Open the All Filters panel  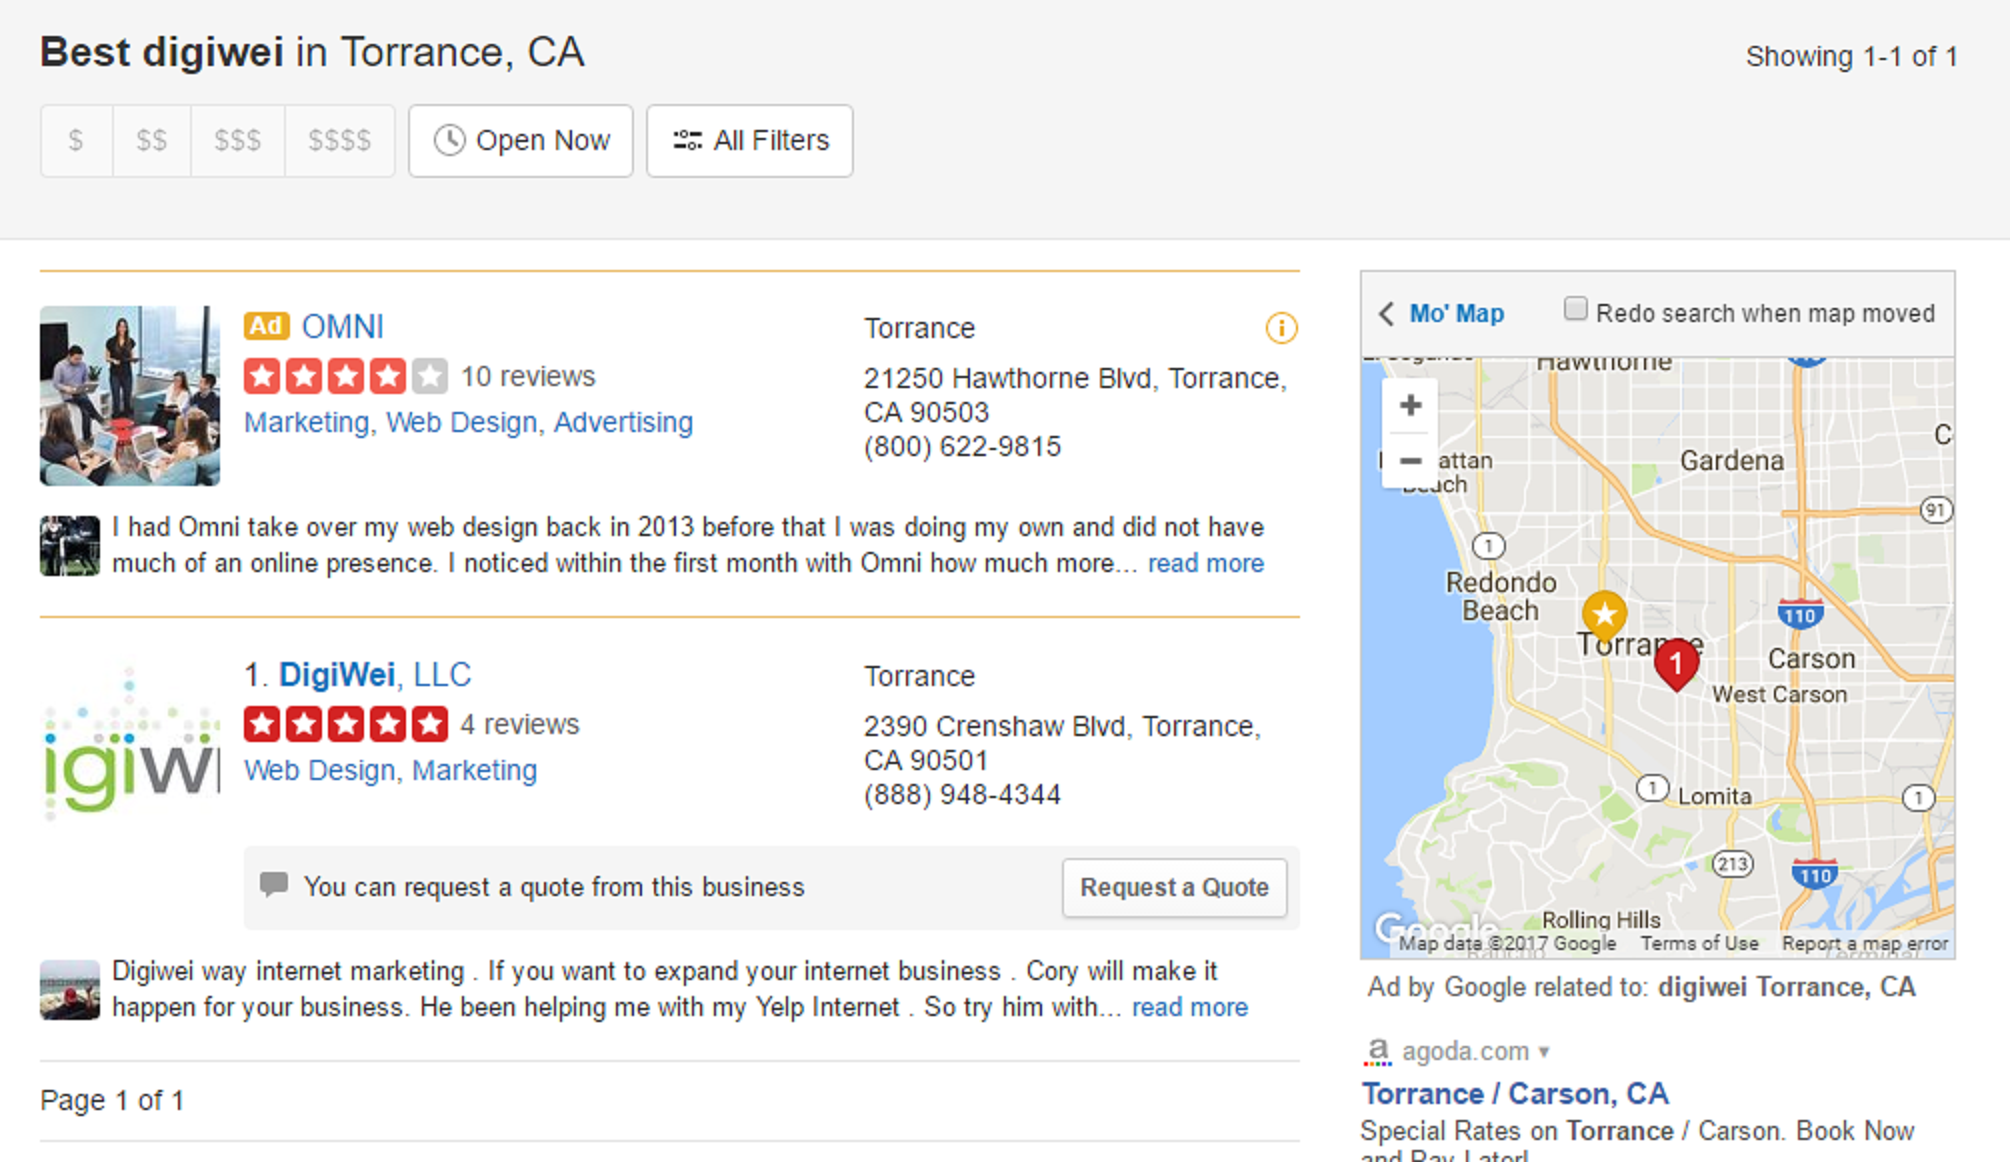(x=750, y=141)
